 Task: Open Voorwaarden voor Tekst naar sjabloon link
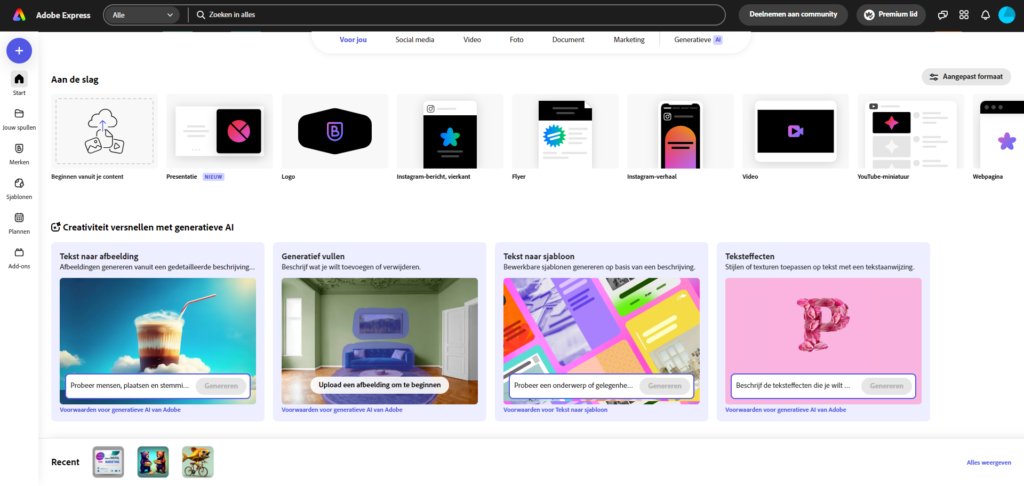click(556, 410)
